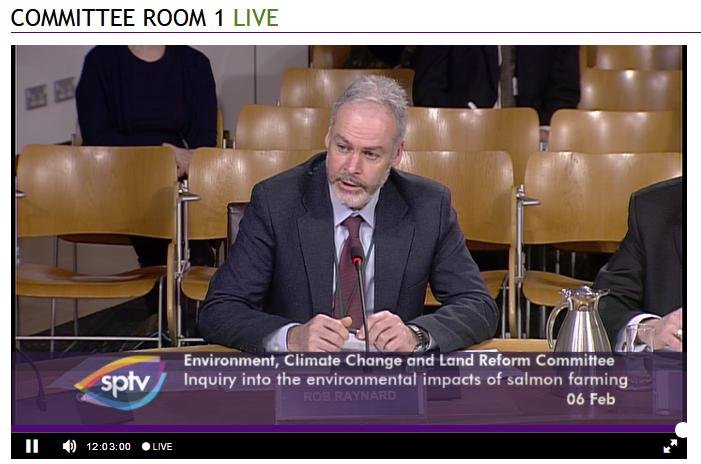Click the COMMITTEE ROOM 1 heading
The height and width of the screenshot is (464, 701).
tap(117, 18)
